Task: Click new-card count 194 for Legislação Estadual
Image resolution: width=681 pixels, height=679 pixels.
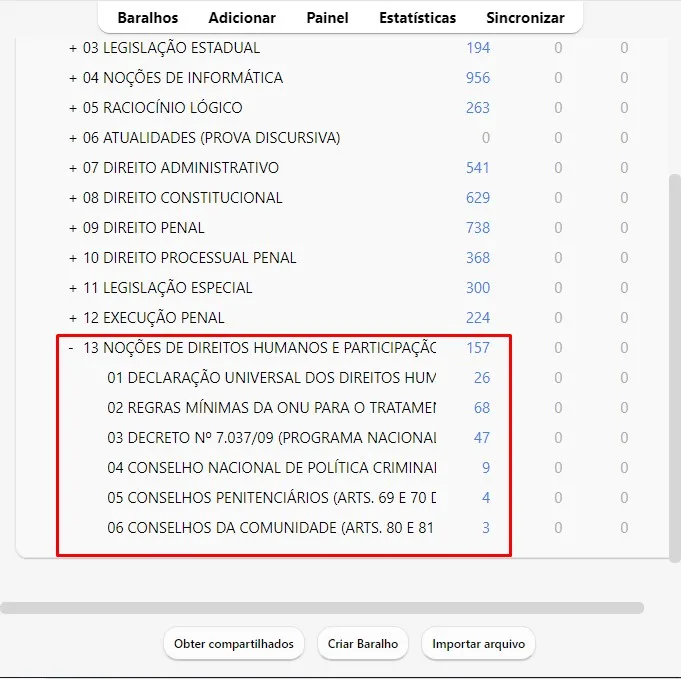Action: [478, 48]
